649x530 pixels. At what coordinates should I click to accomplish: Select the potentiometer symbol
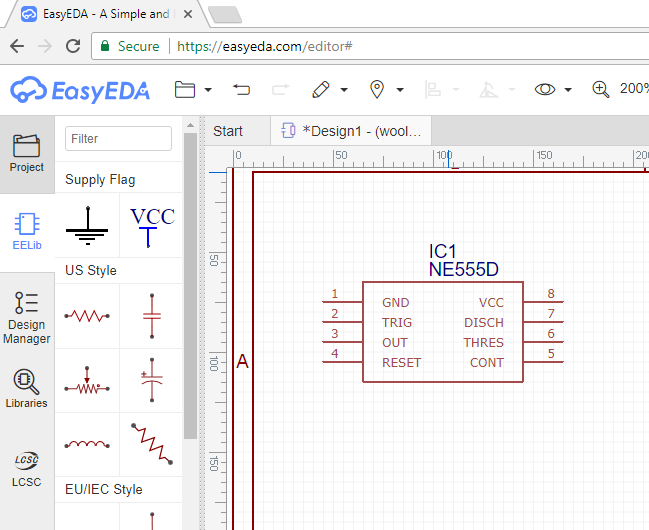point(87,381)
